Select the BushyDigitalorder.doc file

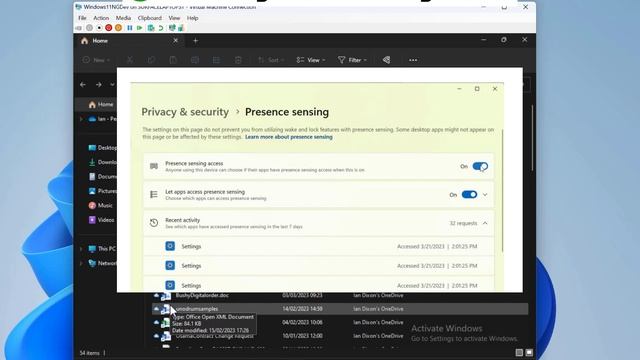(x=202, y=295)
